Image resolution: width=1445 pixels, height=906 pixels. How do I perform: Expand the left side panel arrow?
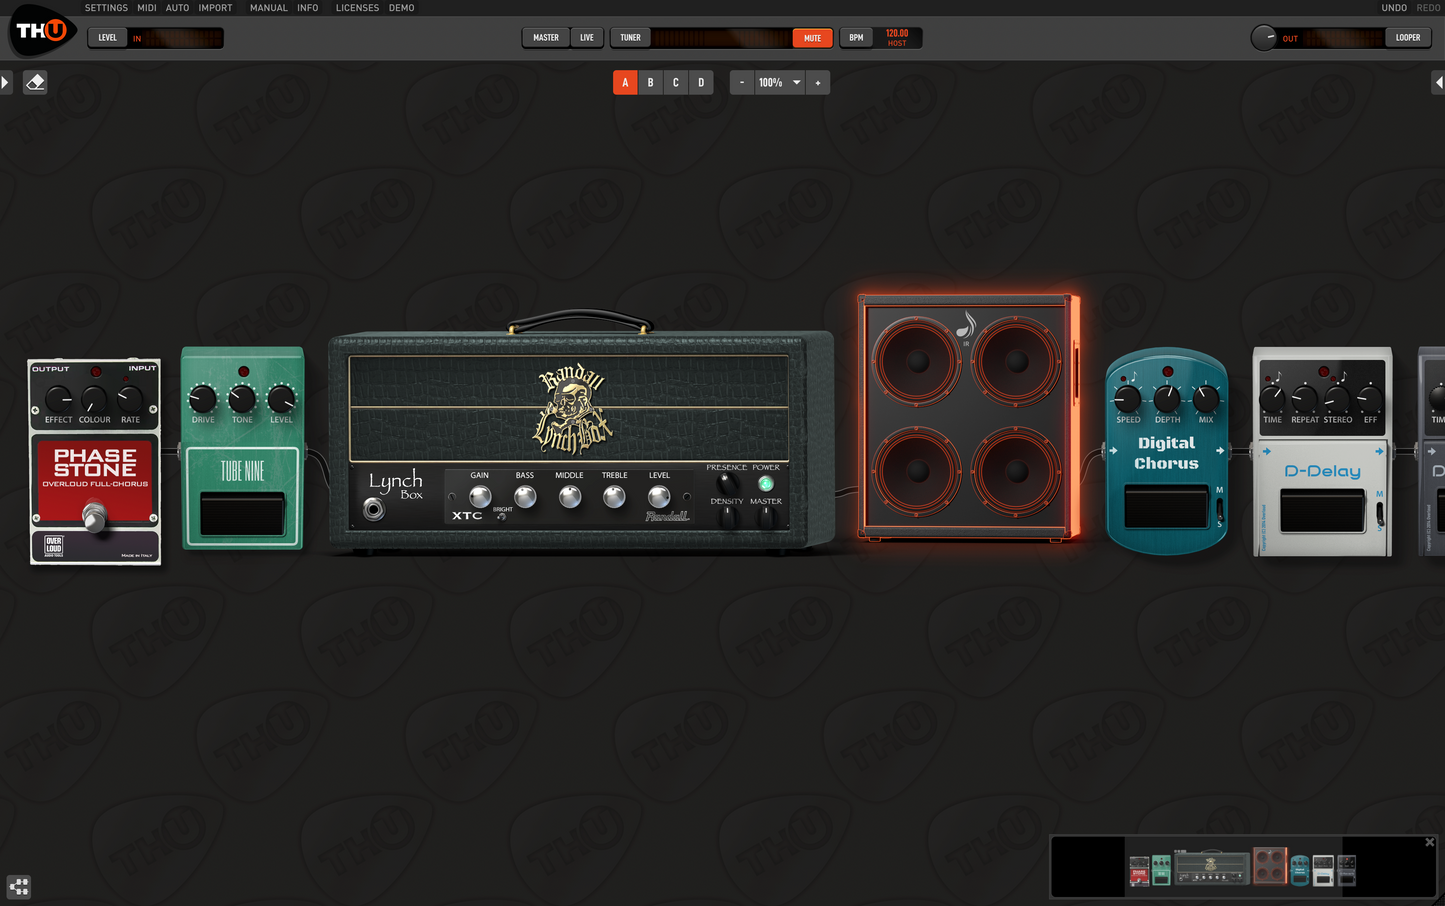pyautogui.click(x=5, y=82)
